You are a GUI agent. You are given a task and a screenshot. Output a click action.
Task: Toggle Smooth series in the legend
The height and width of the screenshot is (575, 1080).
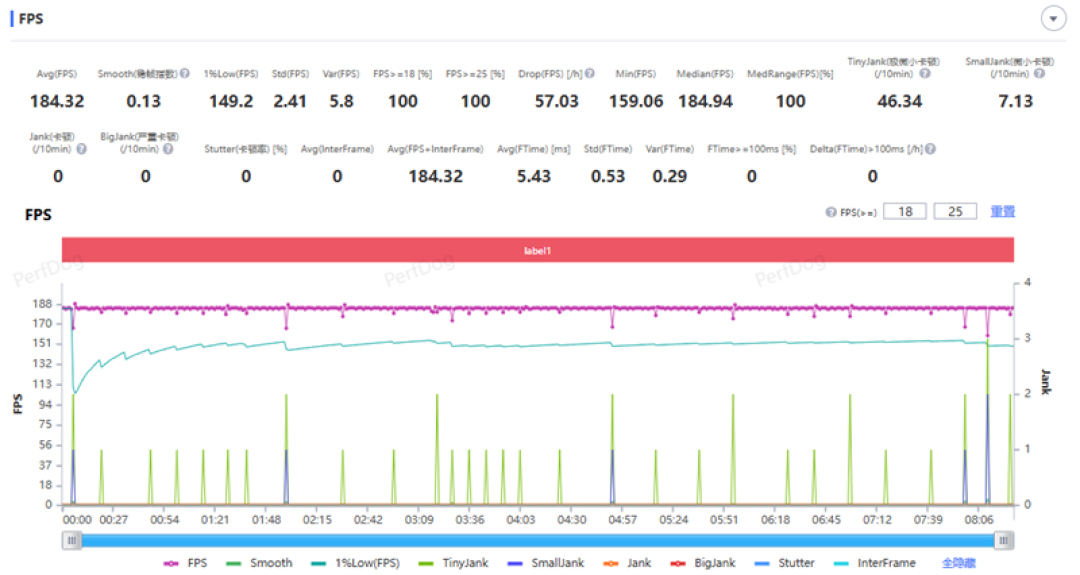pos(259,563)
